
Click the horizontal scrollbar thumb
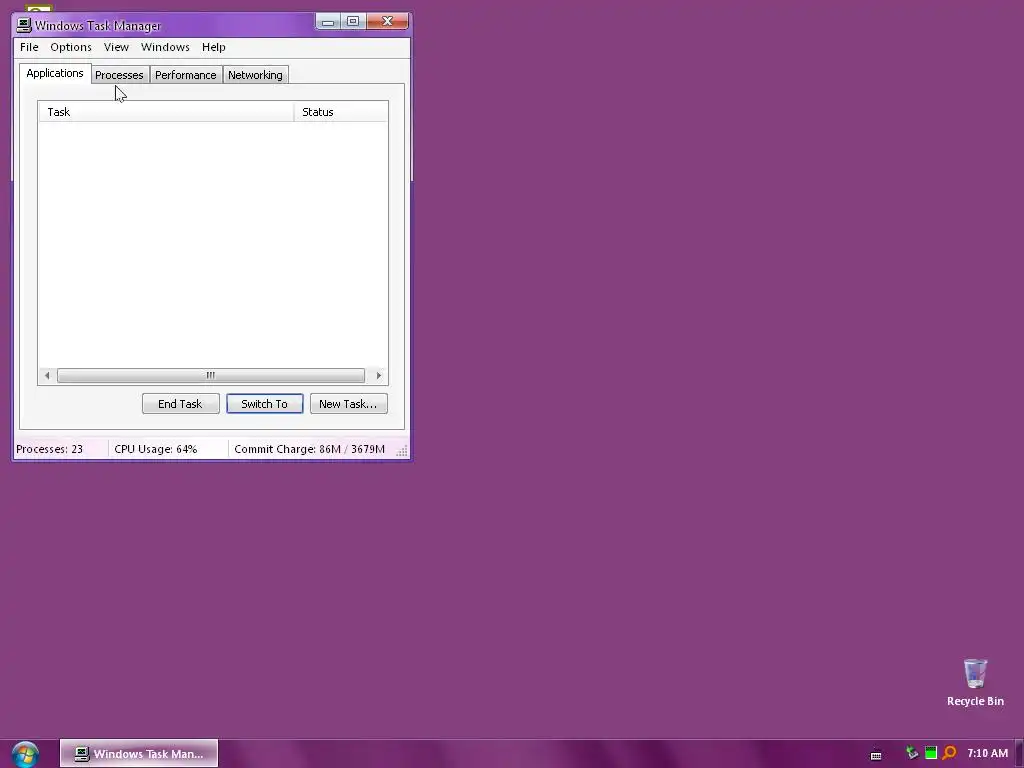pos(210,376)
